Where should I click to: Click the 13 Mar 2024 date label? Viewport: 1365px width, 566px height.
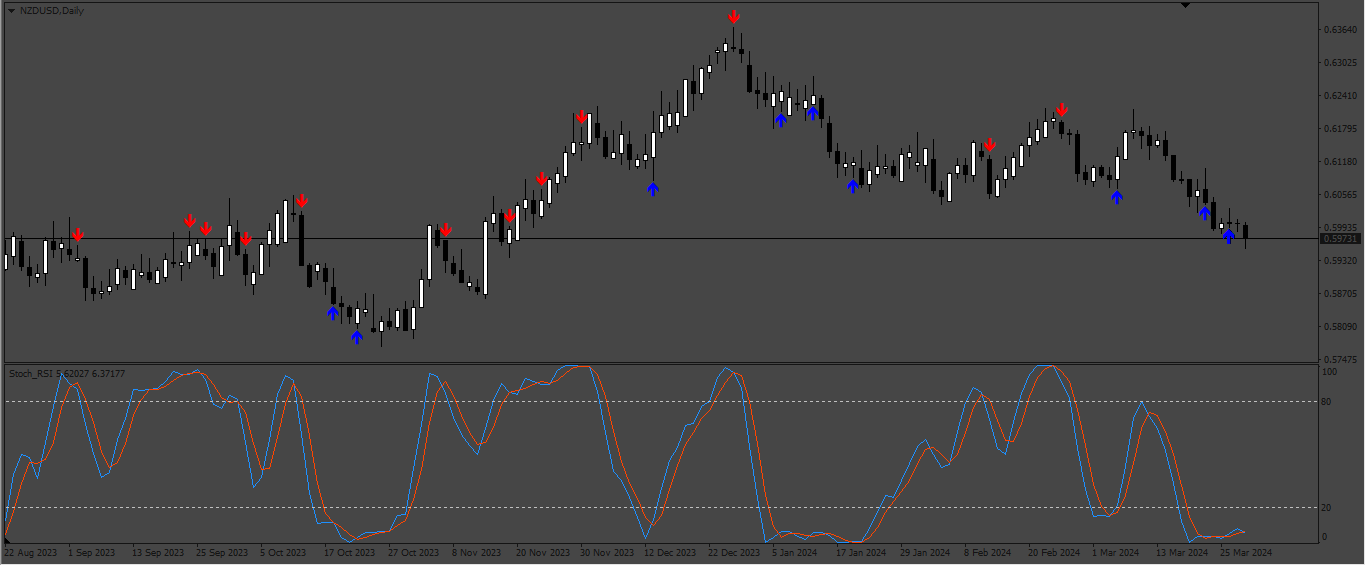pyautogui.click(x=1181, y=552)
